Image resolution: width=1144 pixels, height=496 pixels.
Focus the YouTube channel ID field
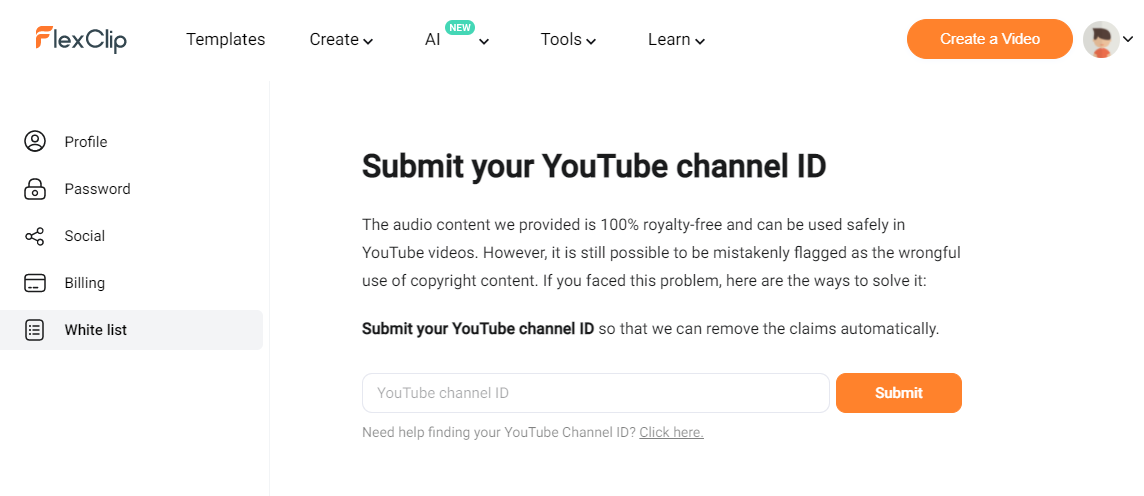tap(595, 393)
